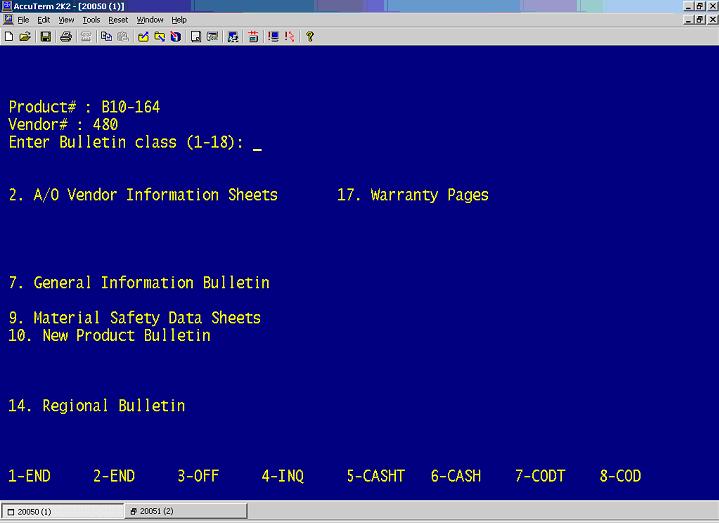Open the File menu
This screenshot has height=523, width=719.
coord(22,20)
